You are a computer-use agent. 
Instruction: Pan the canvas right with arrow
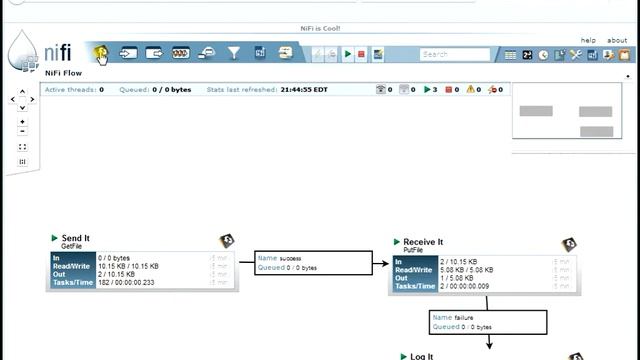click(32, 99)
